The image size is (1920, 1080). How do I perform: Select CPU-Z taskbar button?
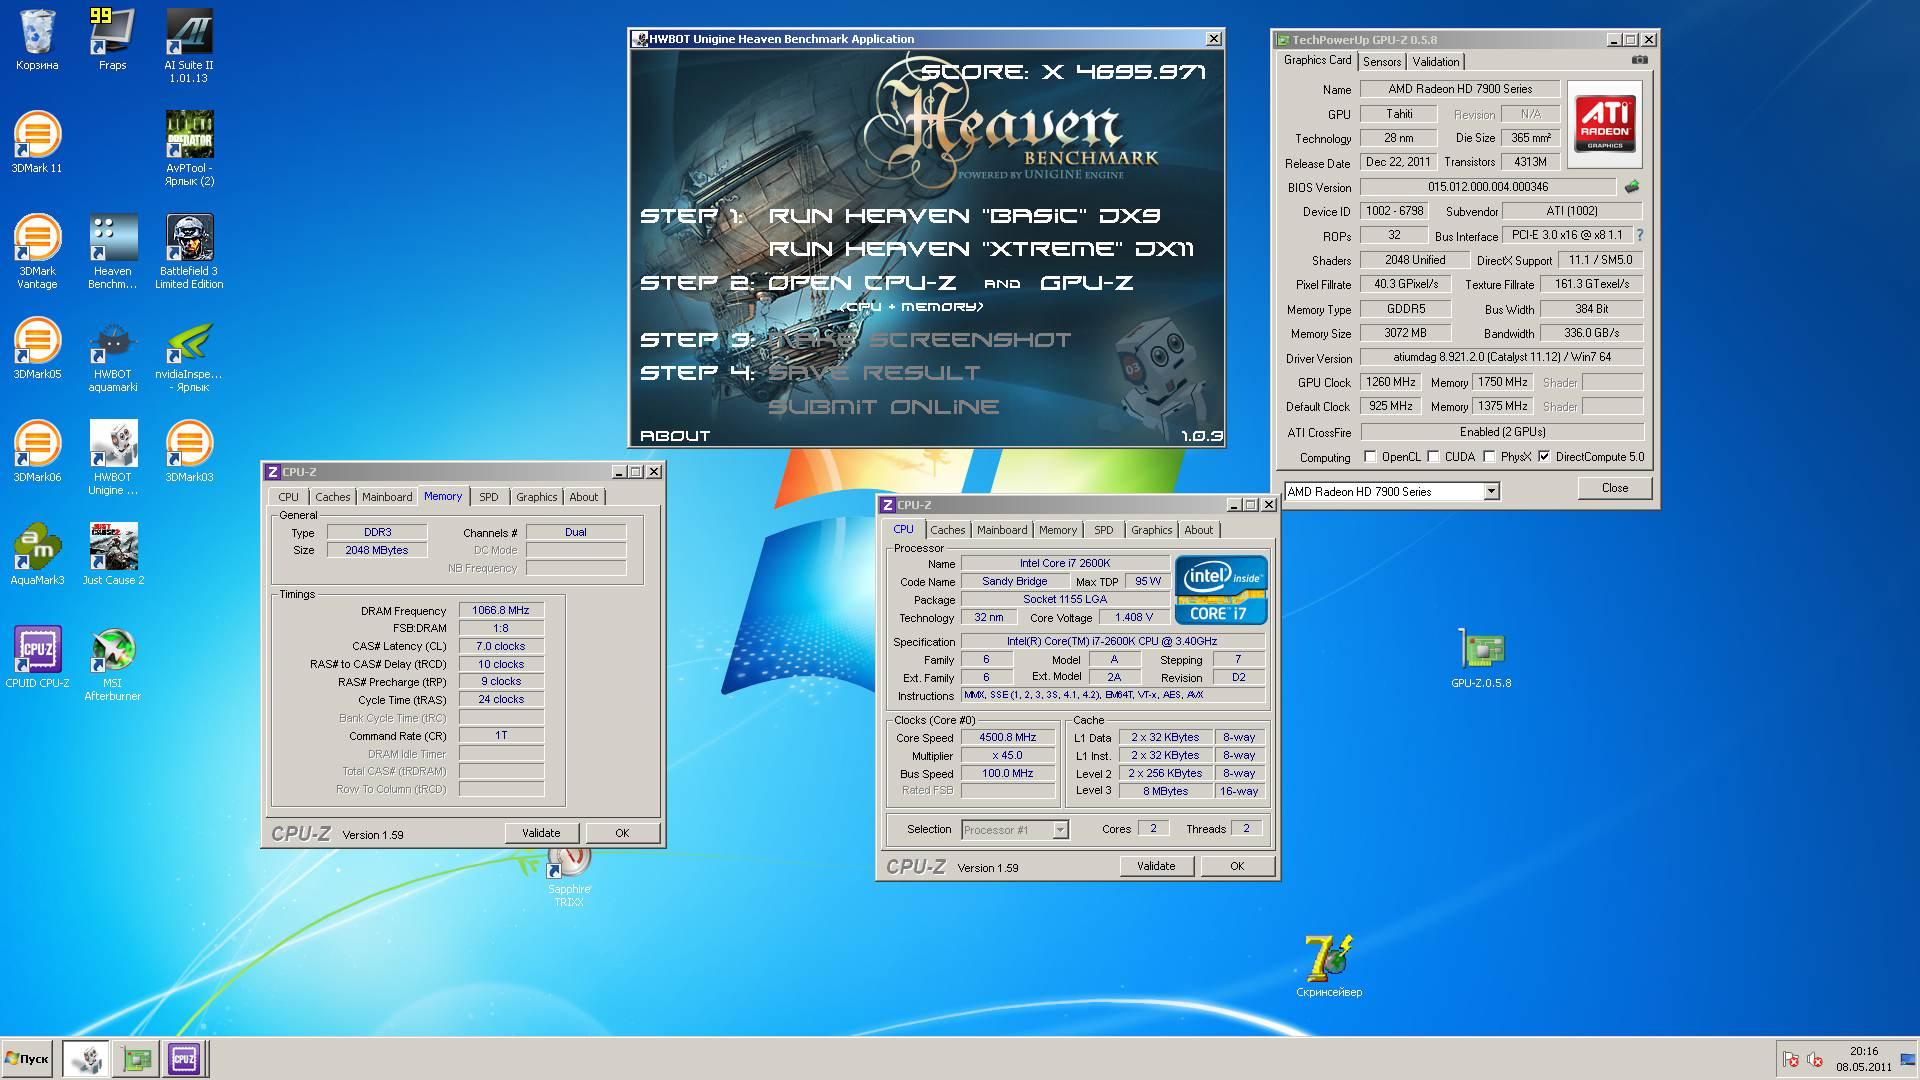(184, 1059)
